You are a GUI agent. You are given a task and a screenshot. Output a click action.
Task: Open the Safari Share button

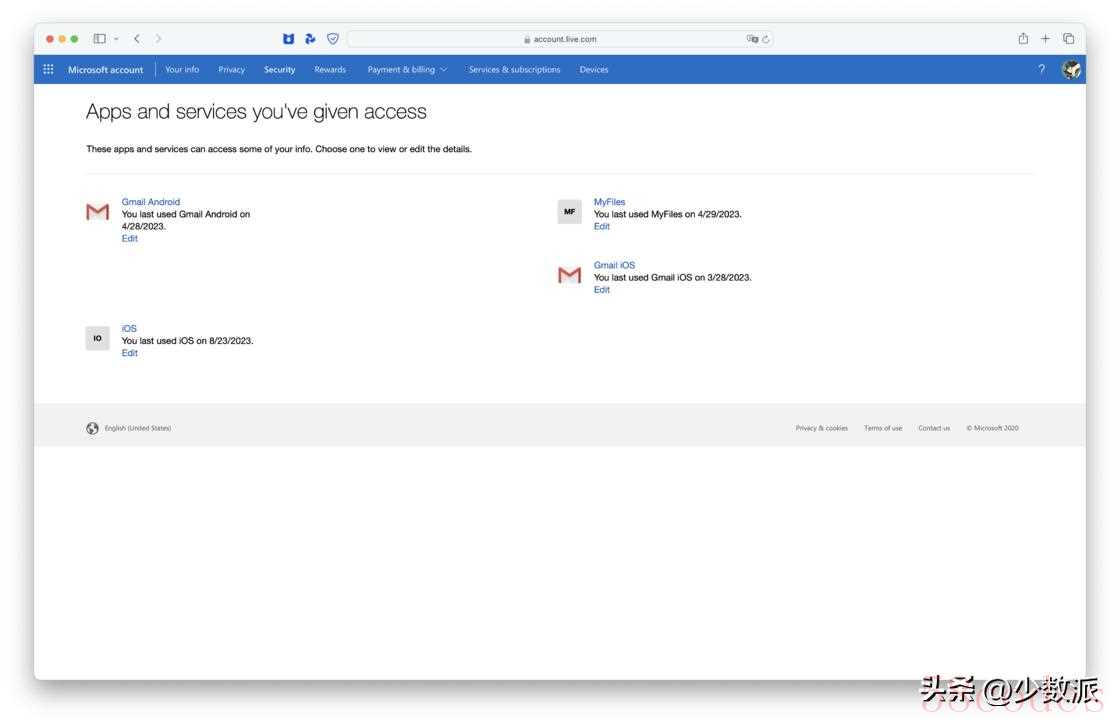click(x=1023, y=39)
